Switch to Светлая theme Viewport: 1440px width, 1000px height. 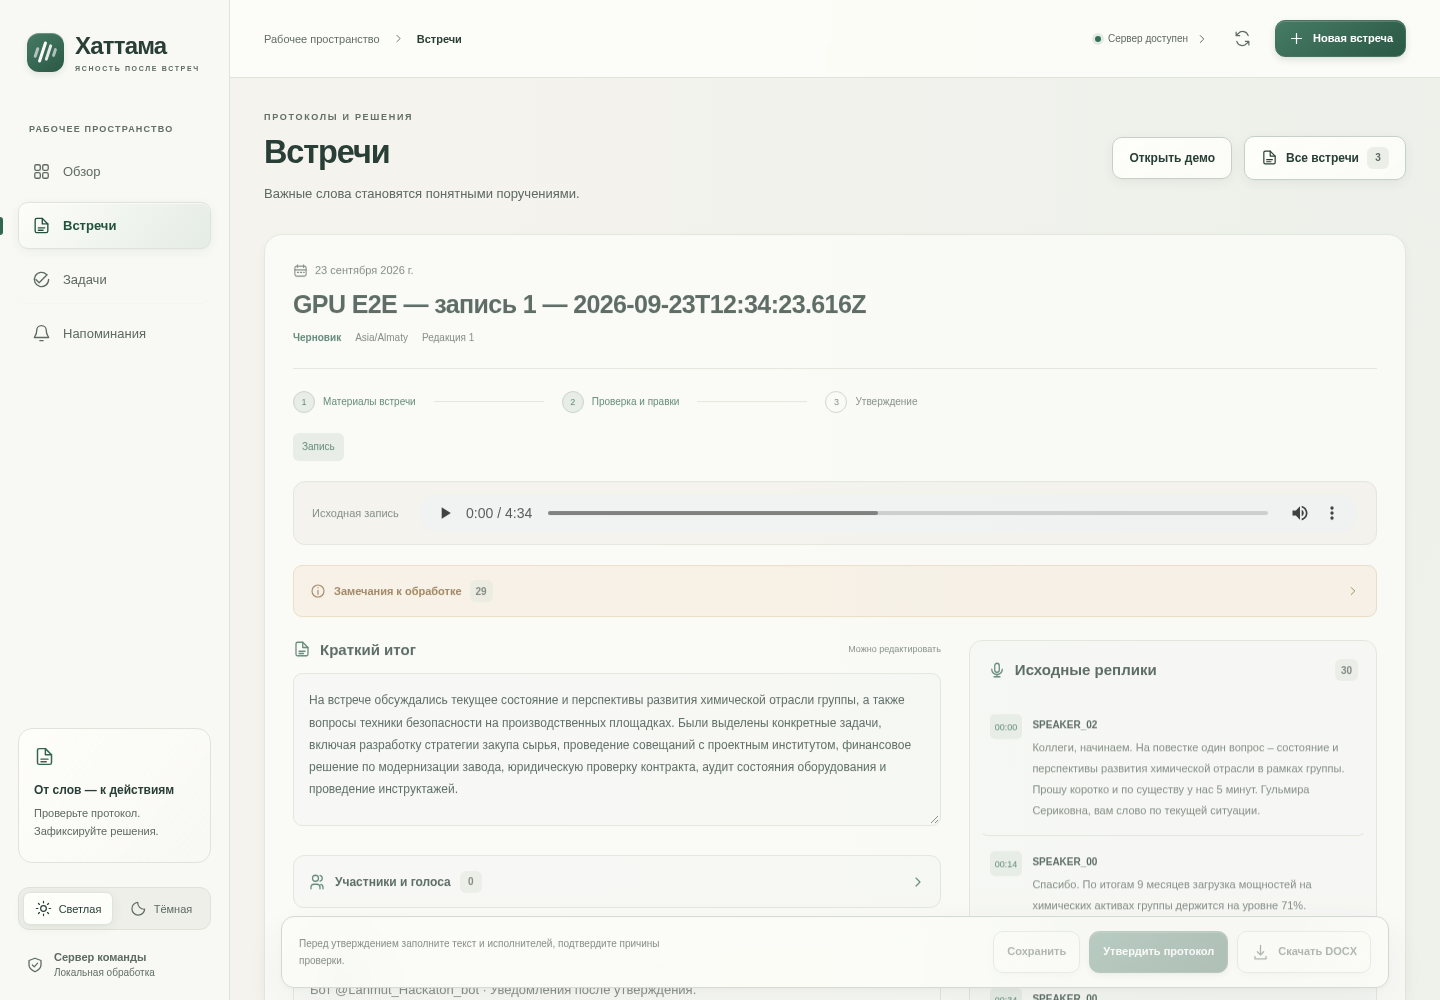pyautogui.click(x=68, y=909)
